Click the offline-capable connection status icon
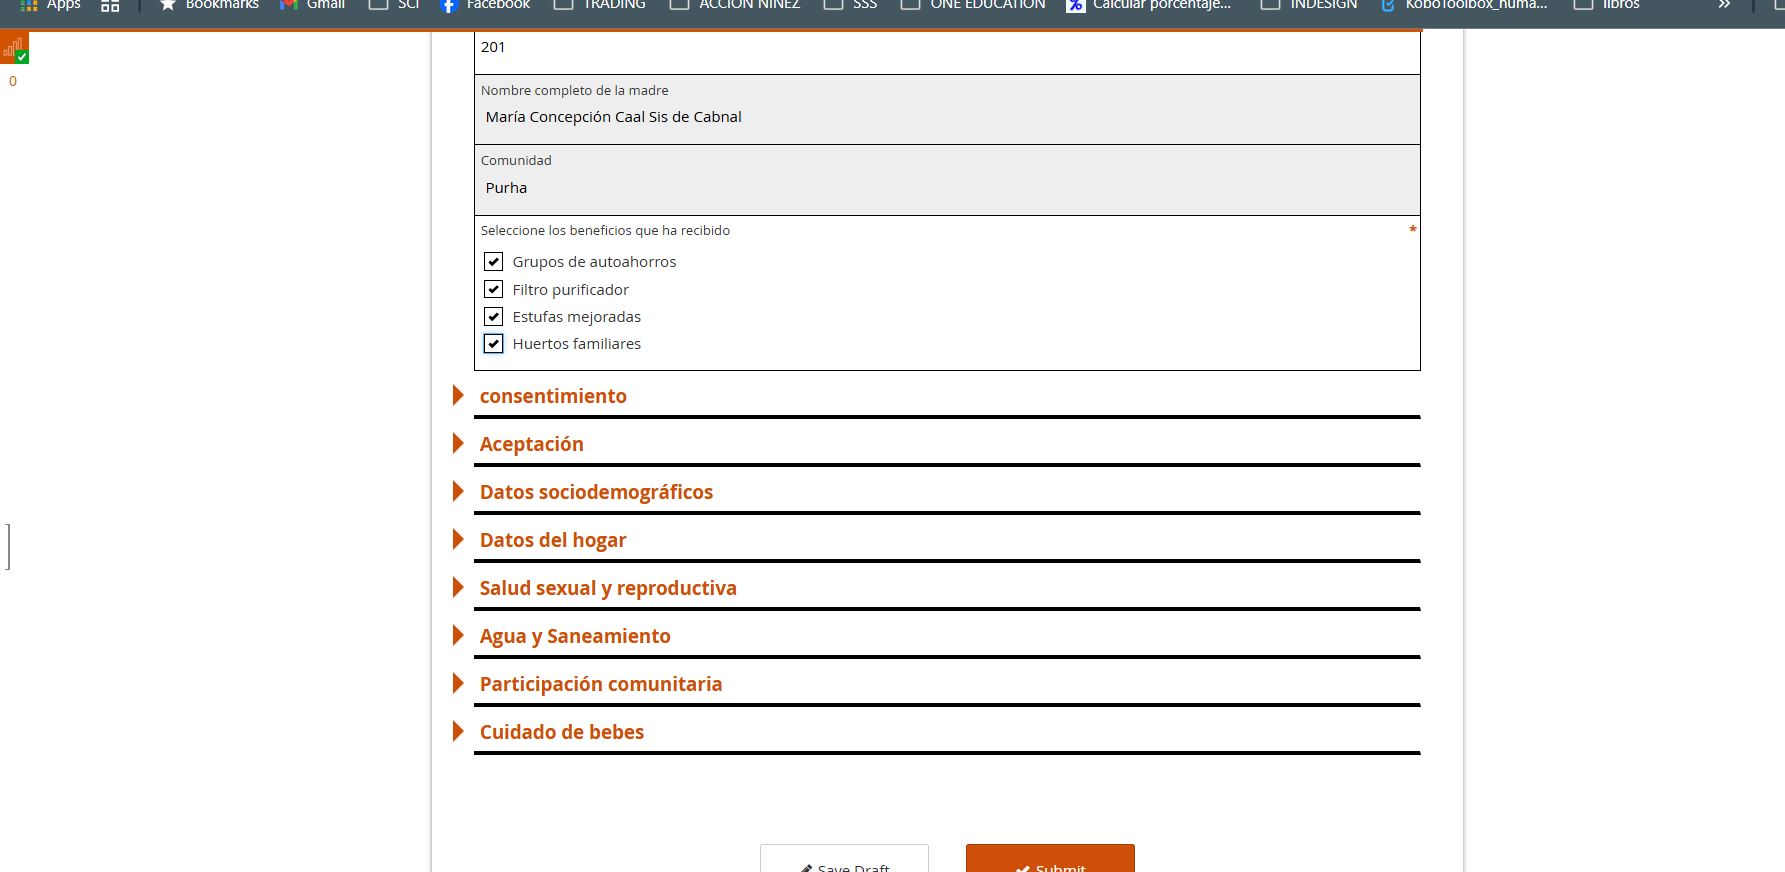 coord(14,47)
